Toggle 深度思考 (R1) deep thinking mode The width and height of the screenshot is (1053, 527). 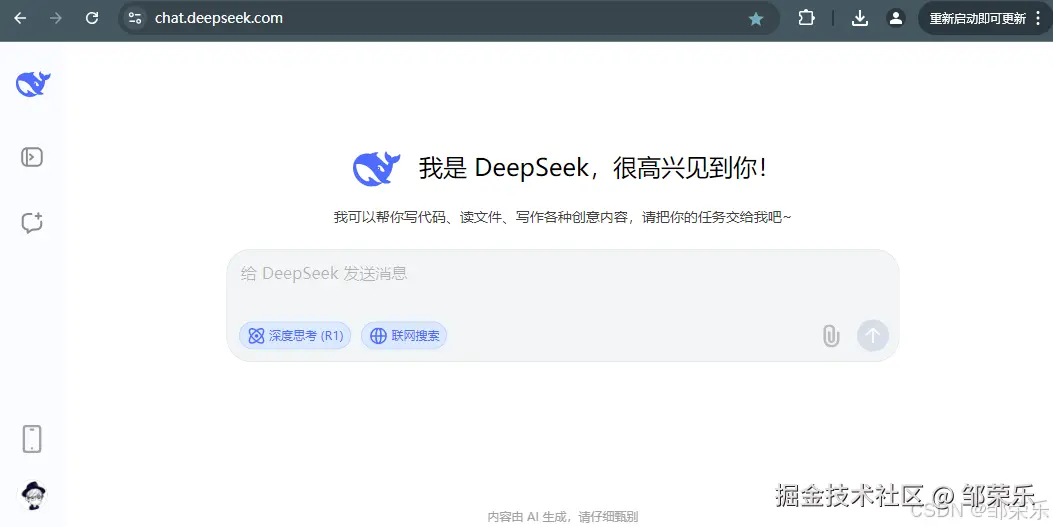click(x=295, y=336)
